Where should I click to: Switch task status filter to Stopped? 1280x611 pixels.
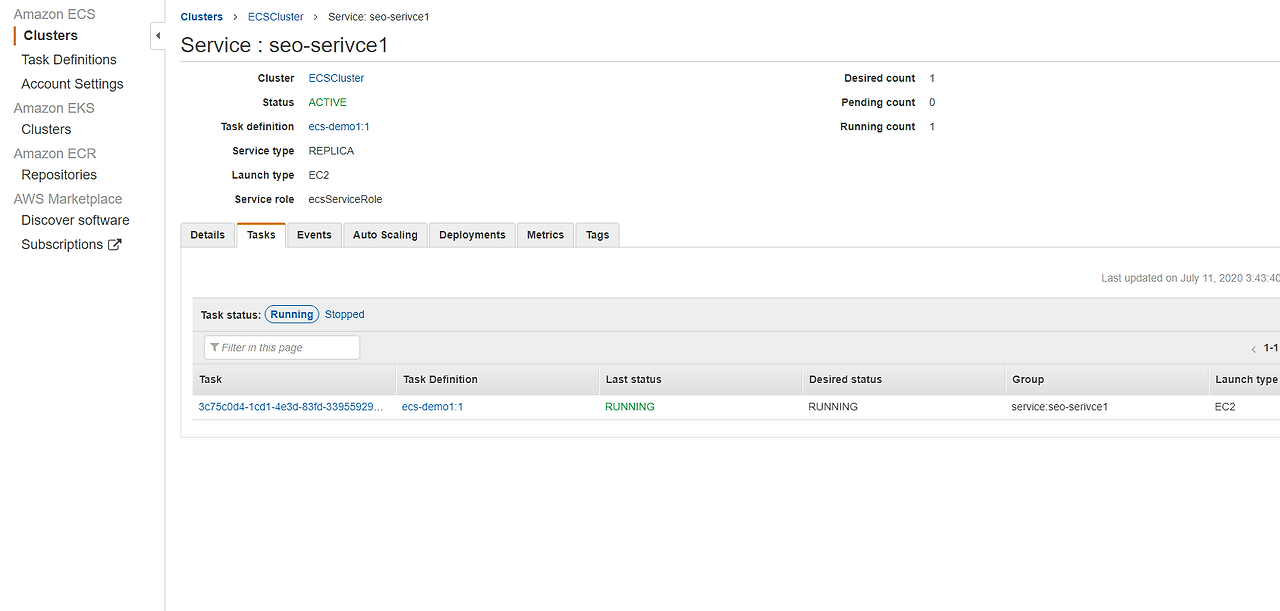coord(344,314)
